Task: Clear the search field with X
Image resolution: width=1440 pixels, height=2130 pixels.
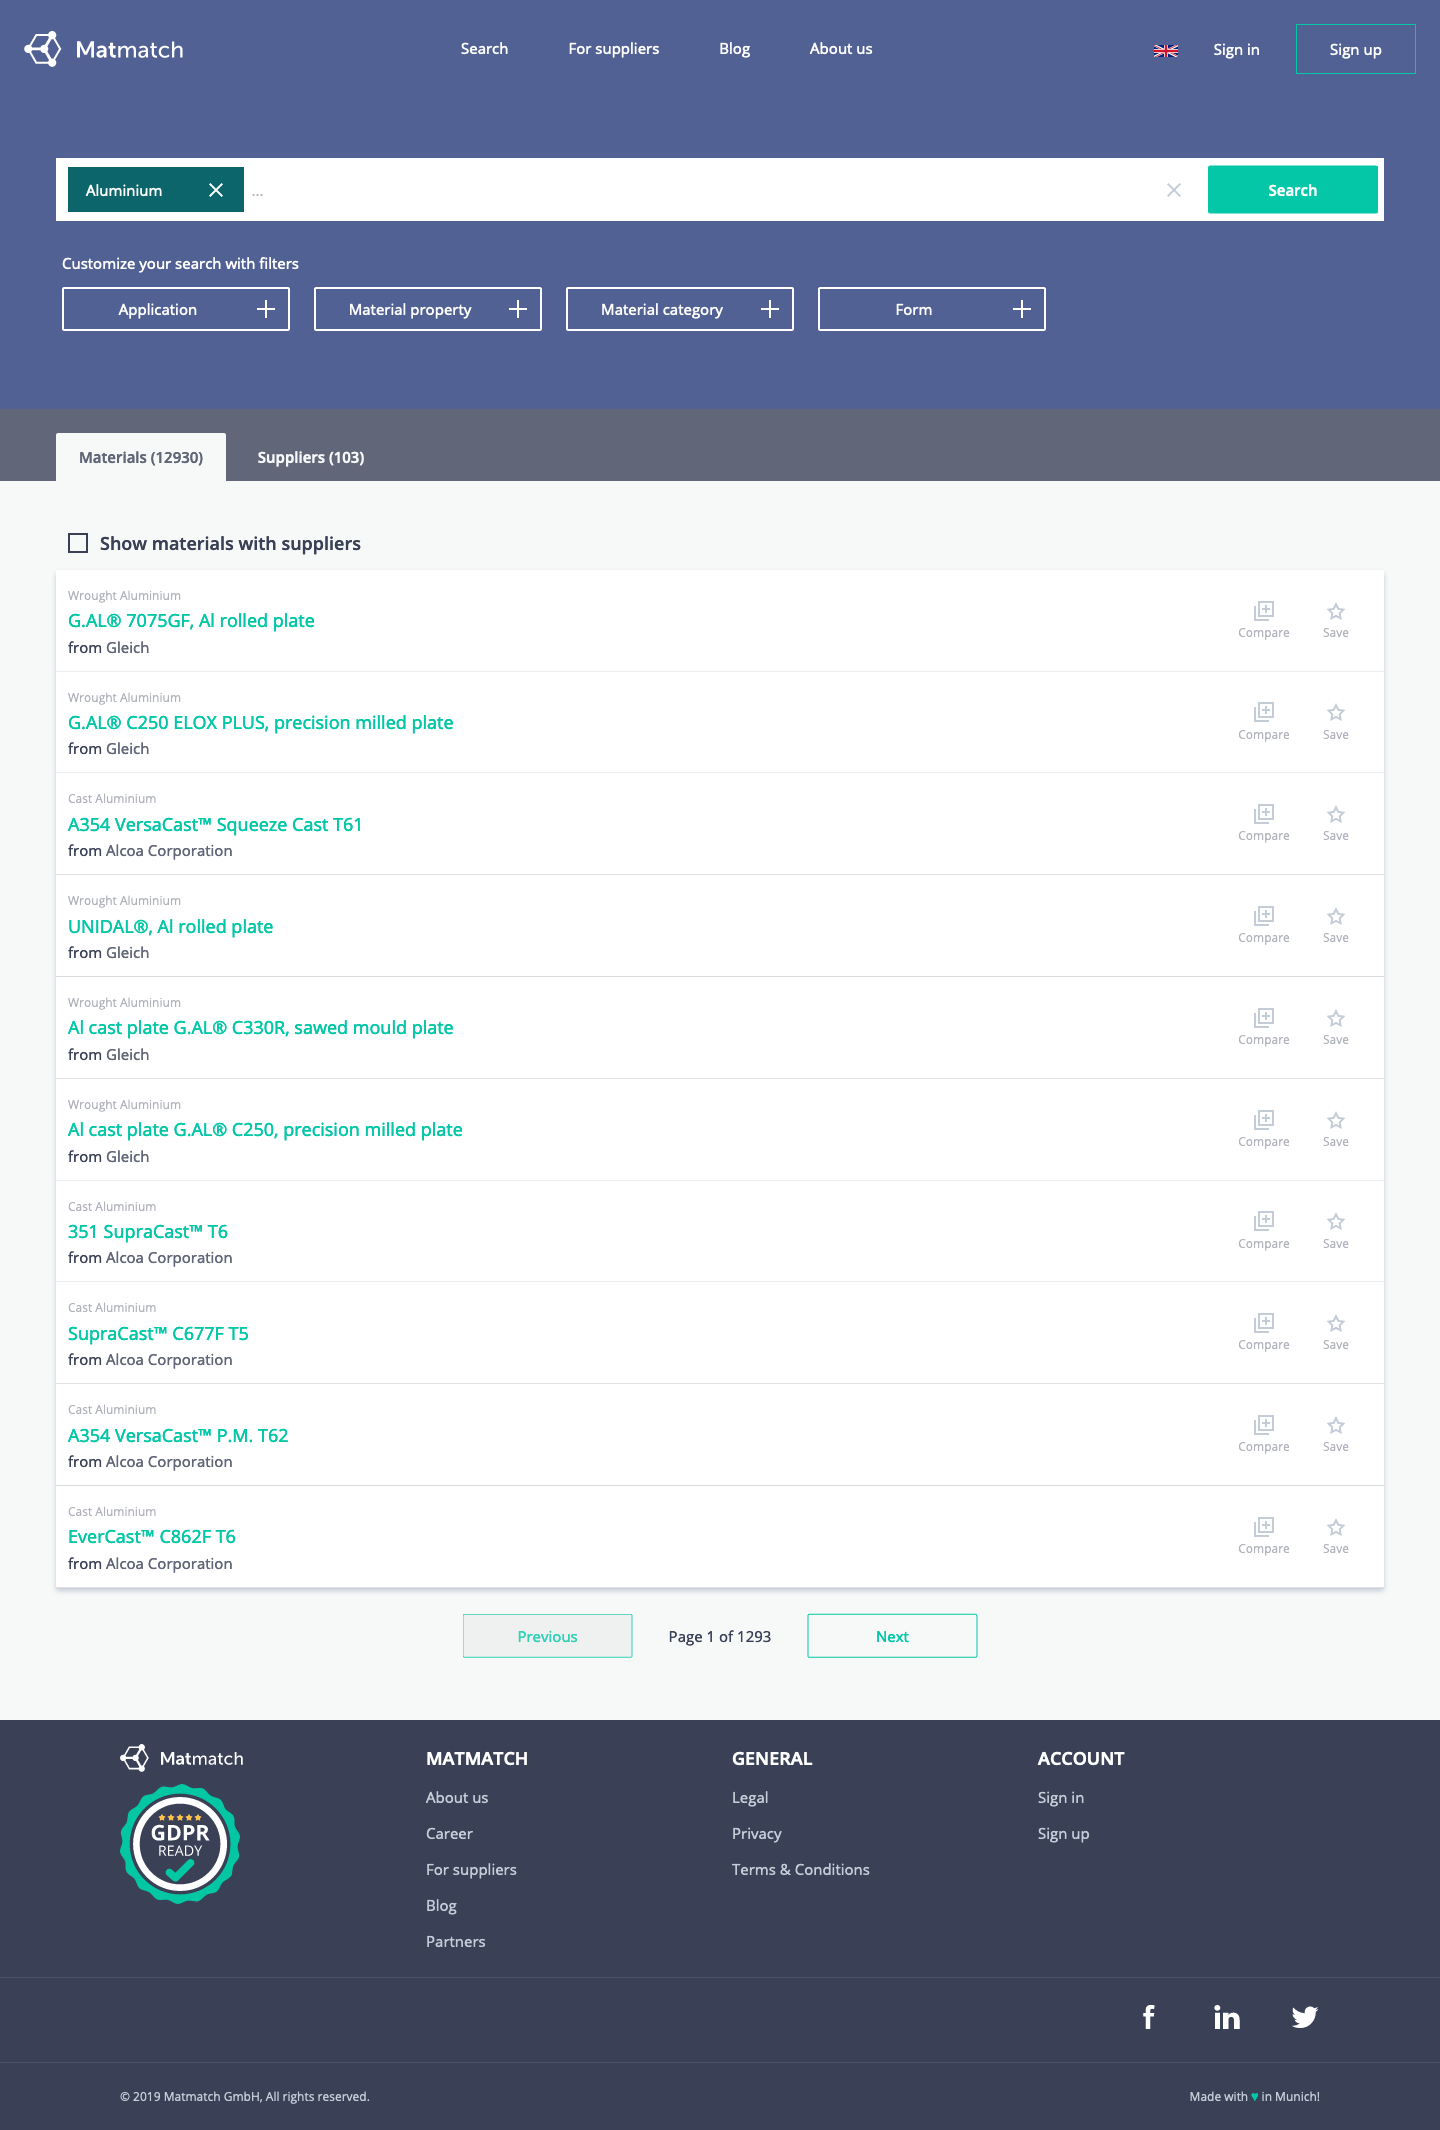Action: point(1174,190)
